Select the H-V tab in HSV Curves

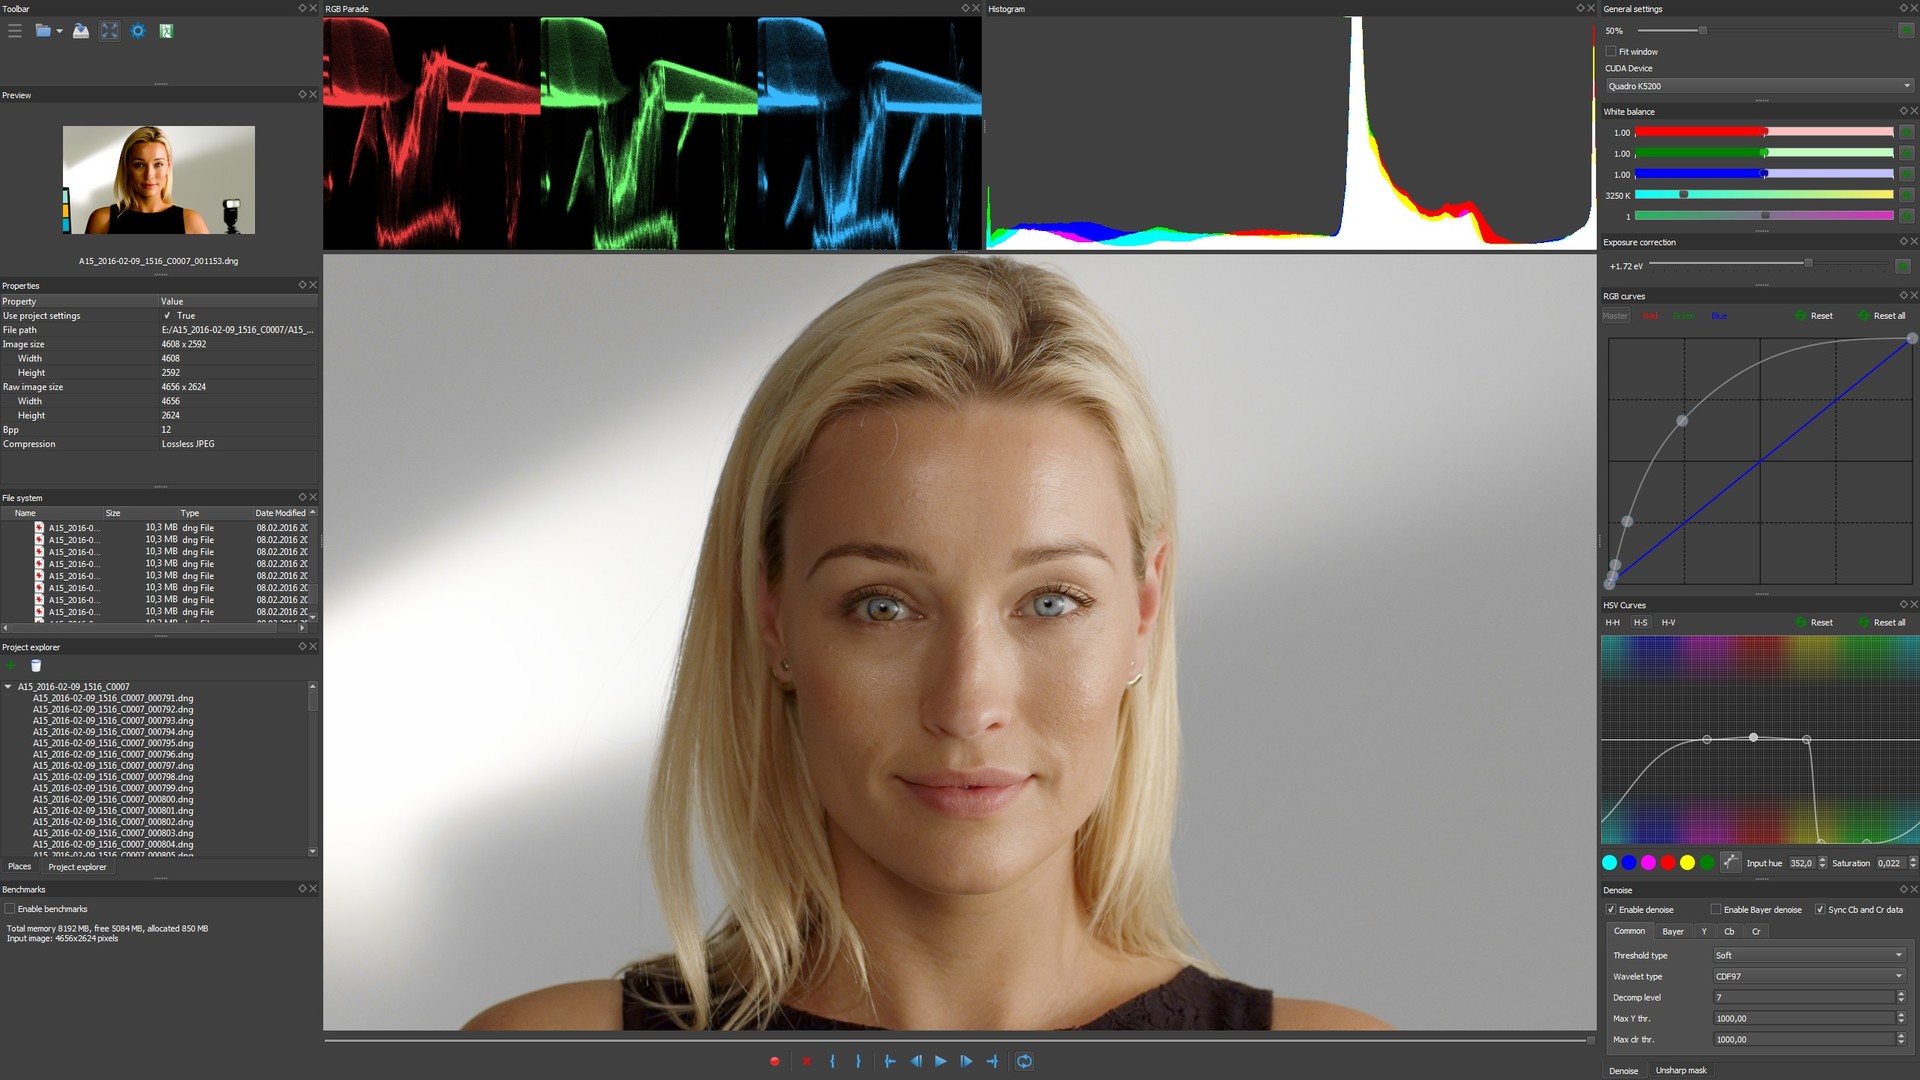tap(1668, 623)
